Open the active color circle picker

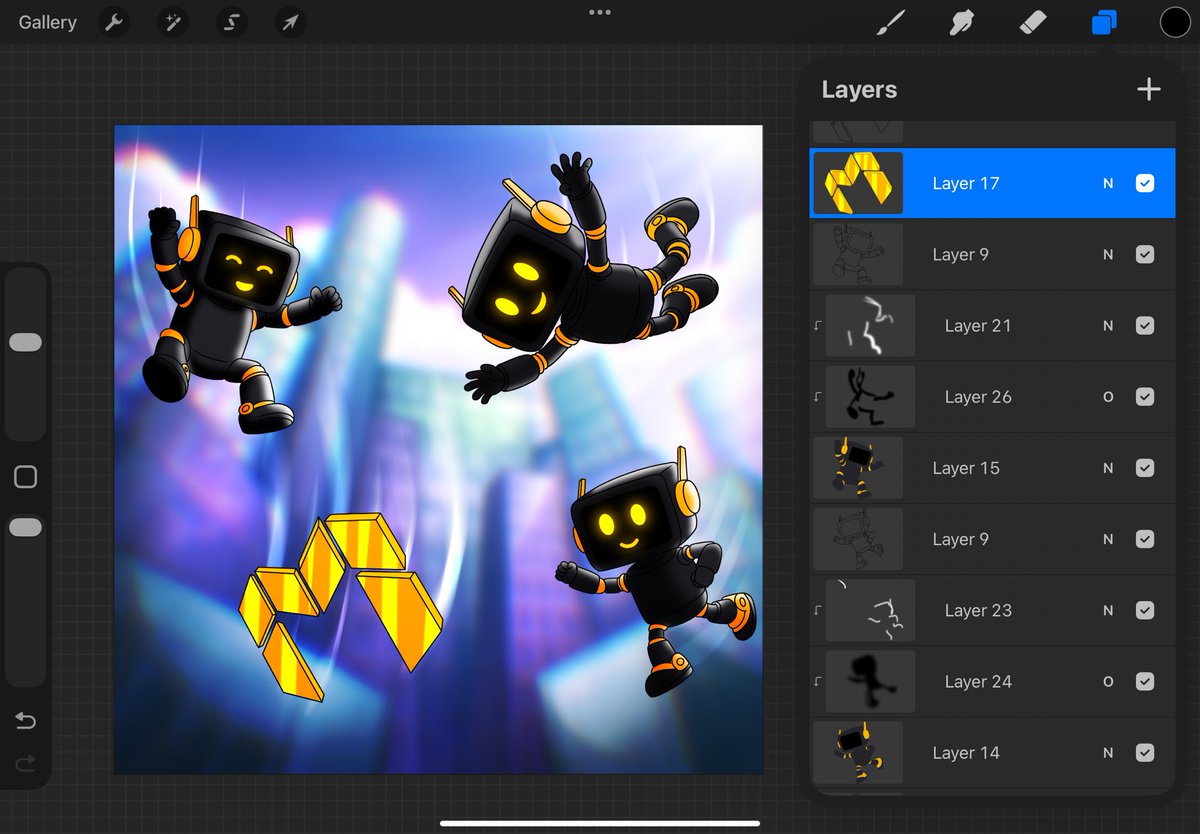coord(1175,22)
